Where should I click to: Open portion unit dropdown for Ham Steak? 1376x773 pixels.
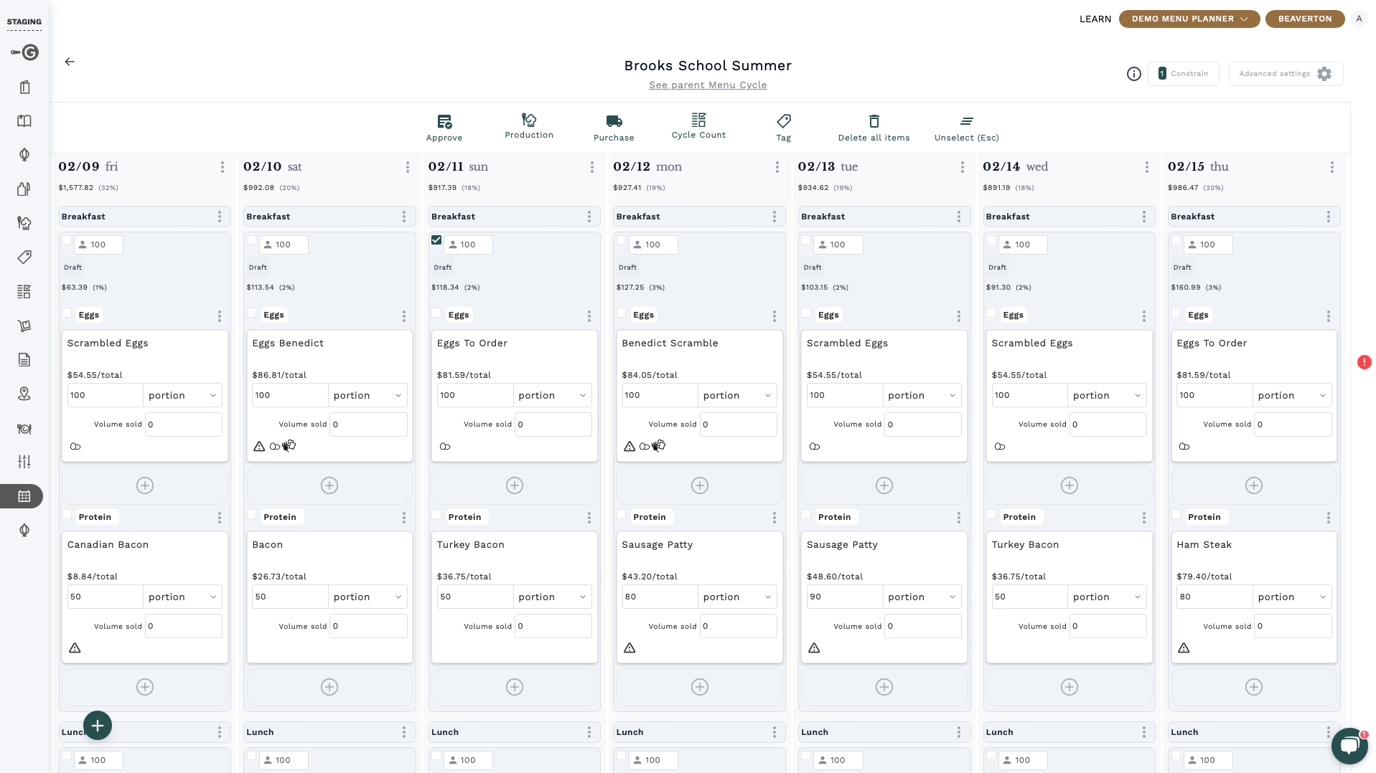[1292, 597]
